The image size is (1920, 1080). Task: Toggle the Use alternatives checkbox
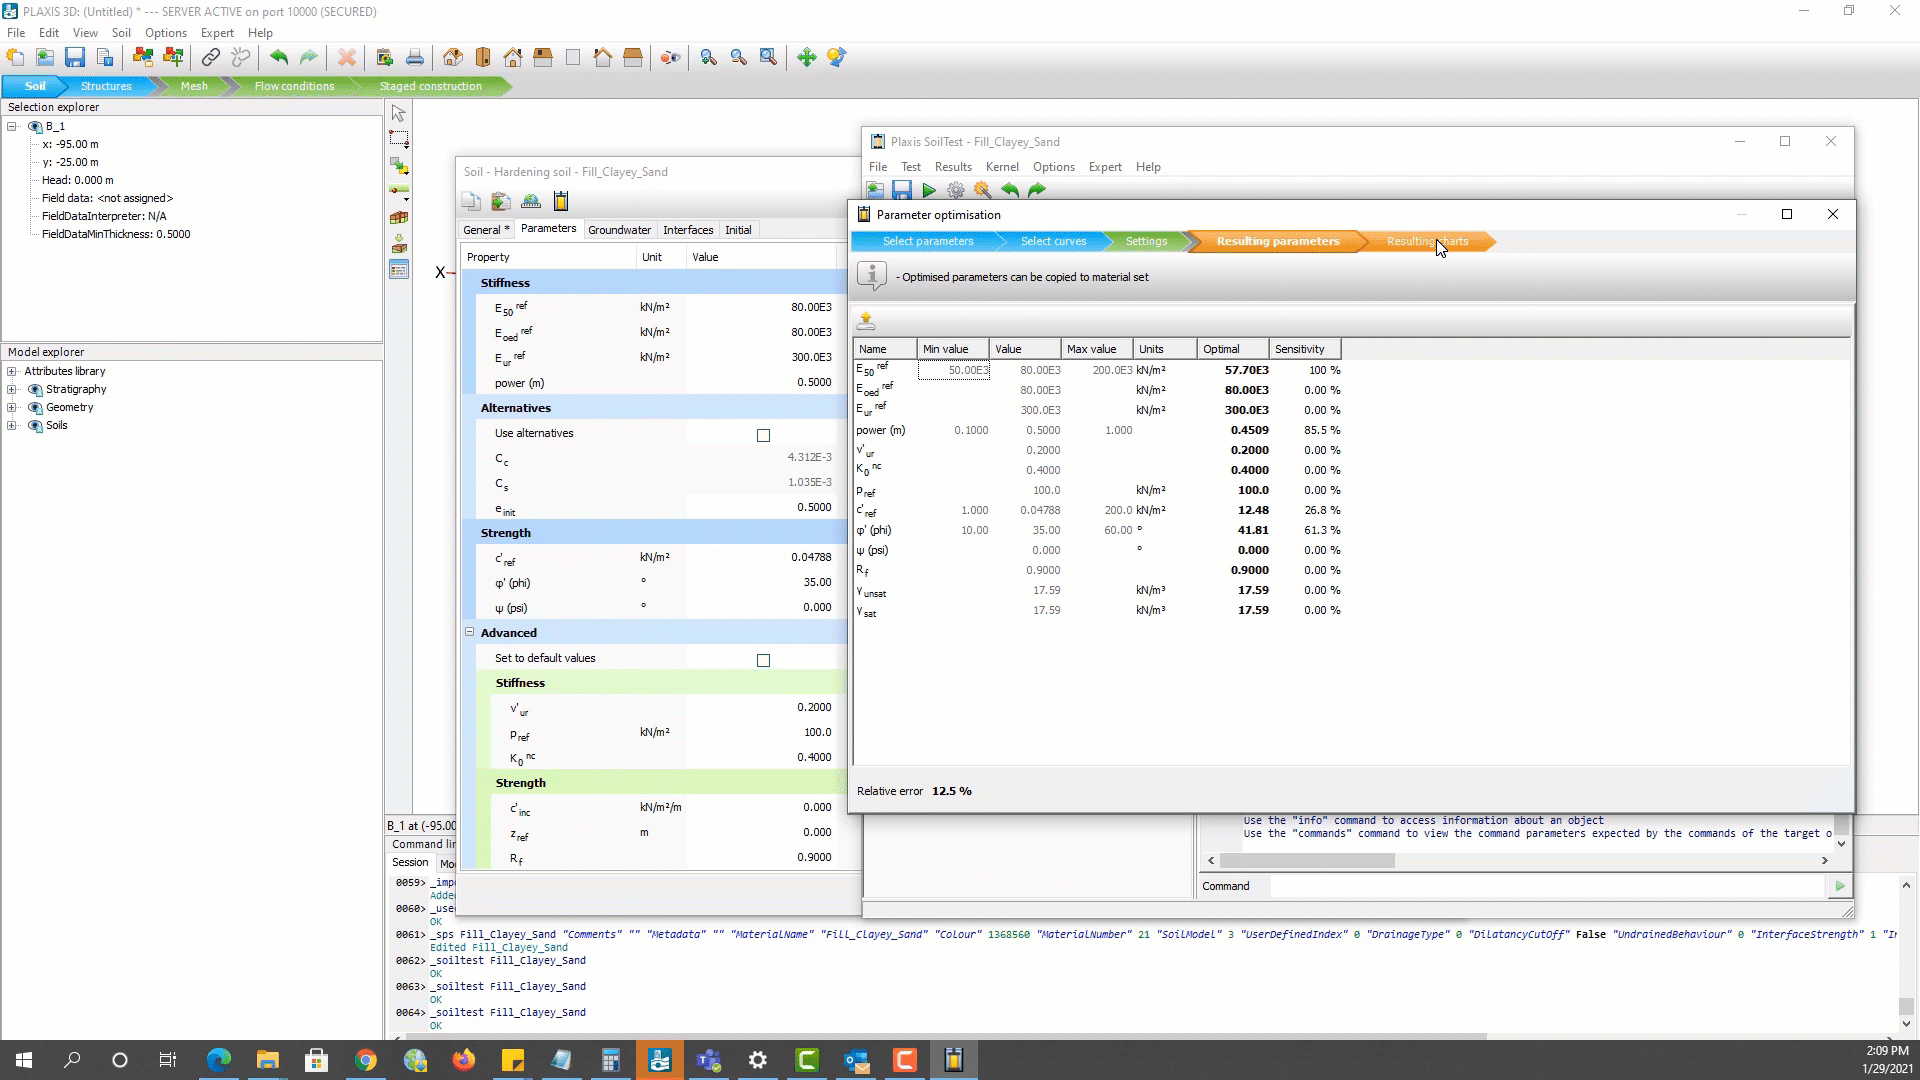pos(763,435)
